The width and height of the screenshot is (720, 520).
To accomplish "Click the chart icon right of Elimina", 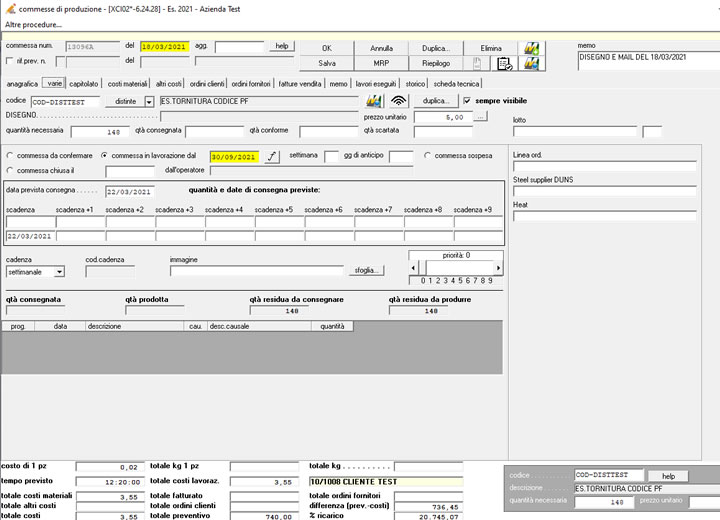I will [532, 47].
